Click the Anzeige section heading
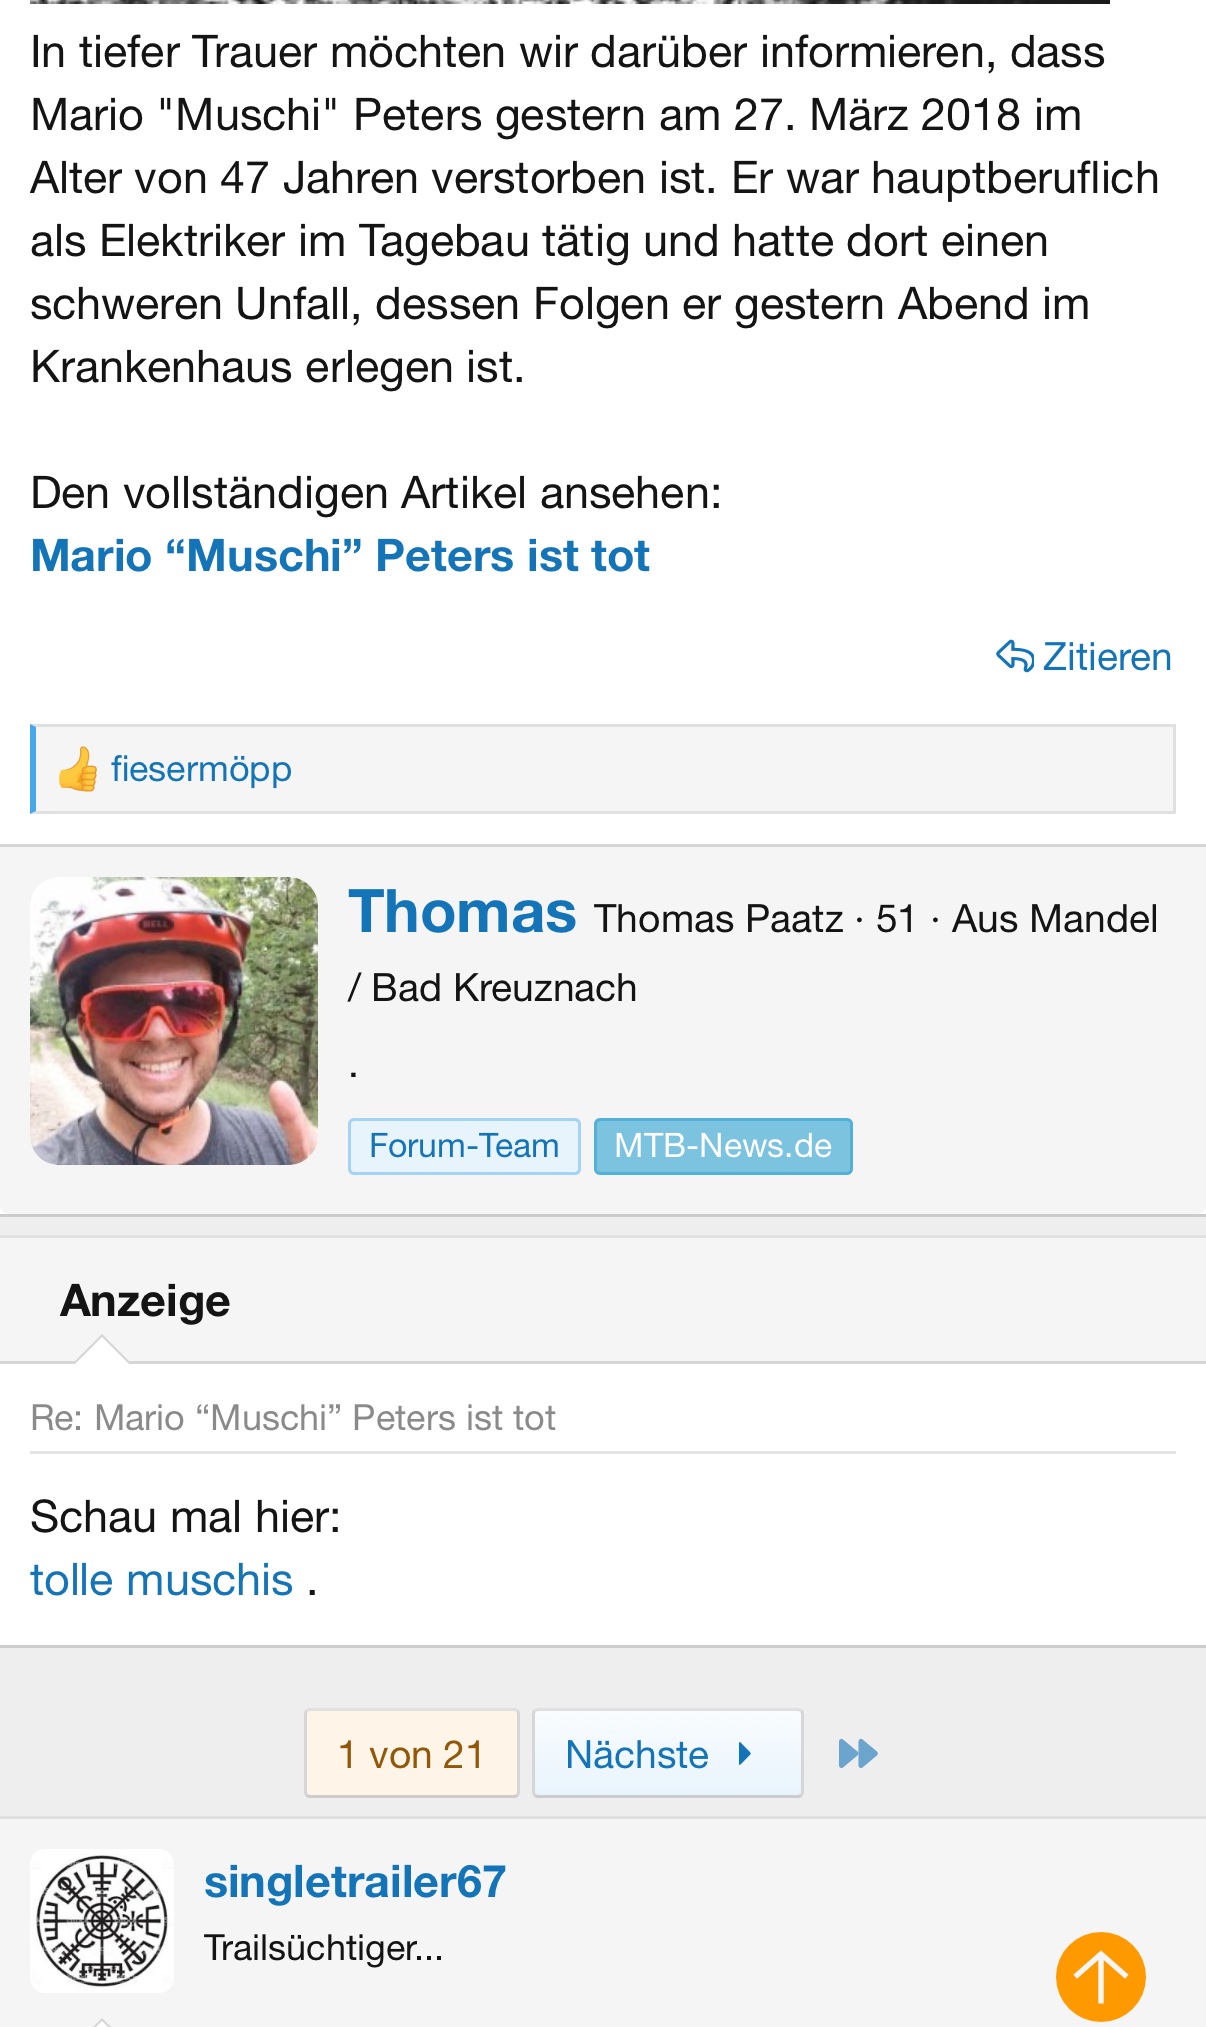Screen dimensions: 1206x2027 tap(145, 1301)
